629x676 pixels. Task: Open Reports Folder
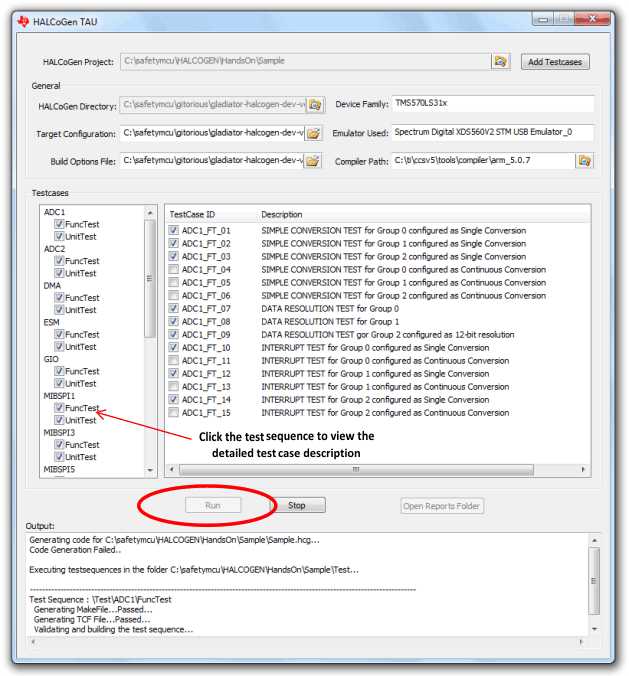point(441,506)
